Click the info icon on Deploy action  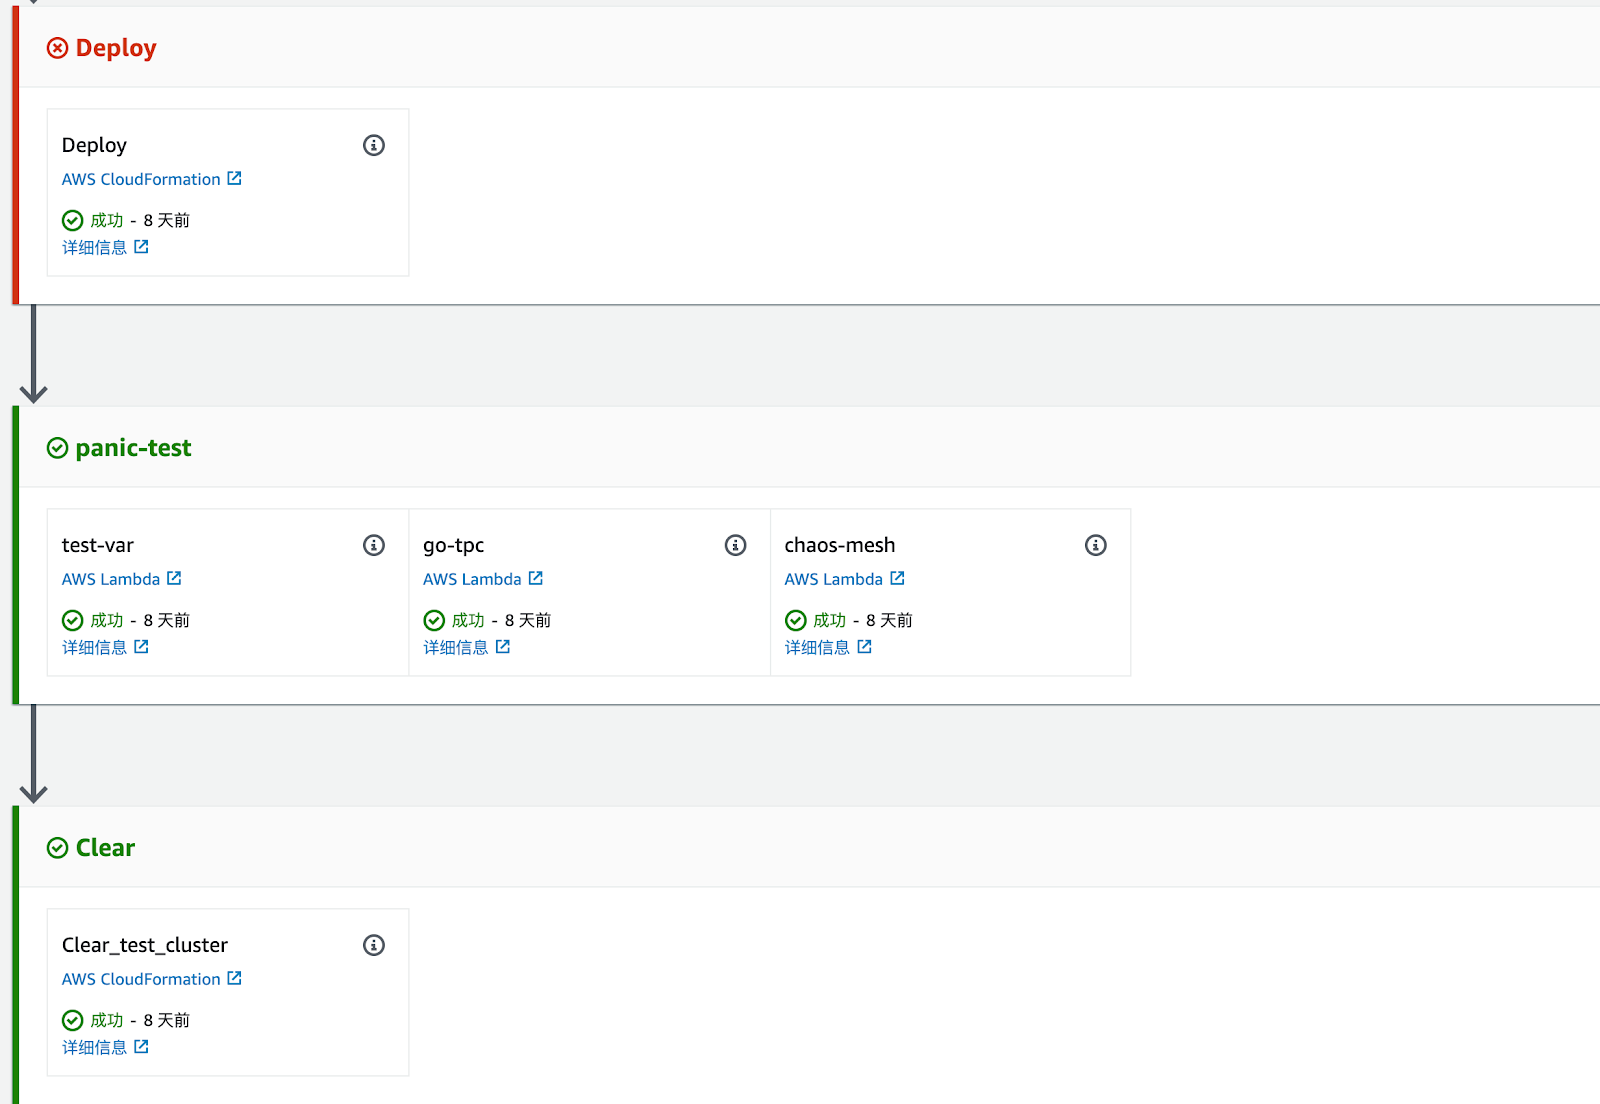(x=374, y=145)
